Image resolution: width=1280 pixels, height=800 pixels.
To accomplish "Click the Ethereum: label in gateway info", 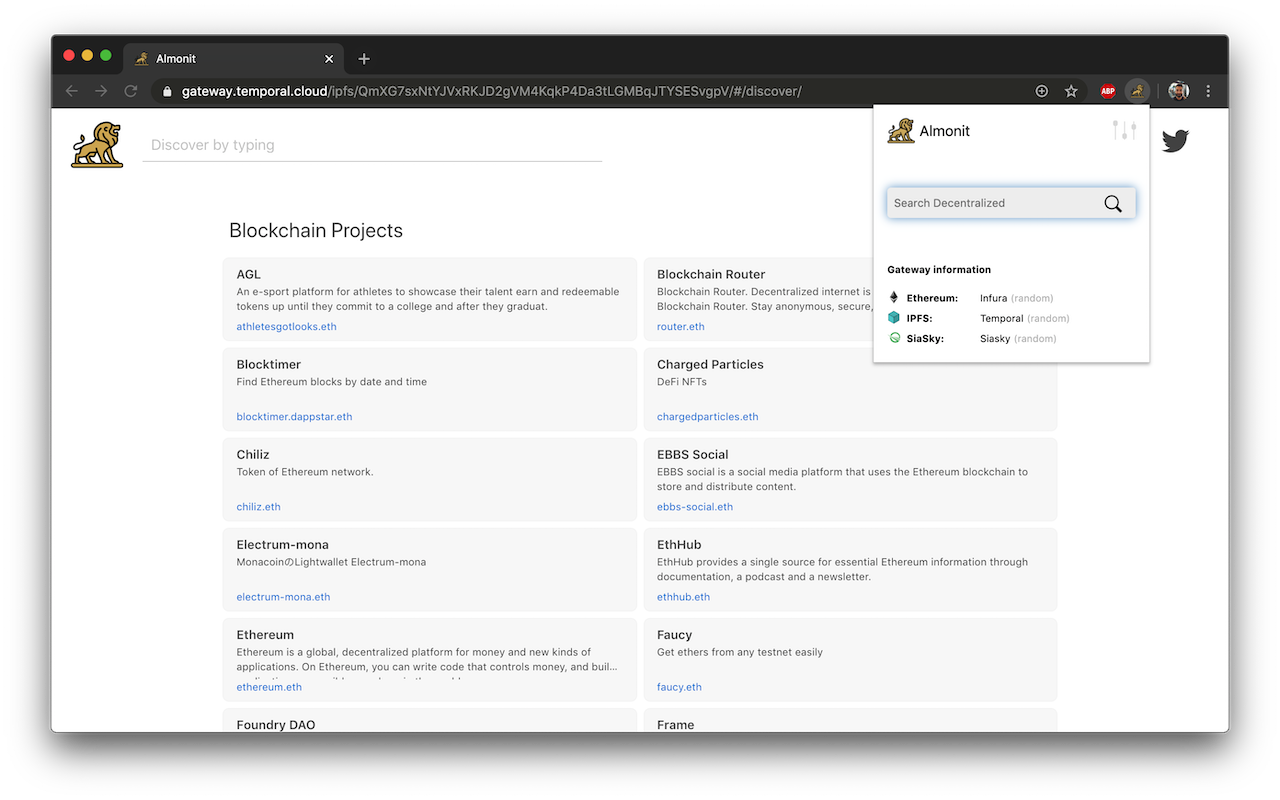I will [932, 298].
